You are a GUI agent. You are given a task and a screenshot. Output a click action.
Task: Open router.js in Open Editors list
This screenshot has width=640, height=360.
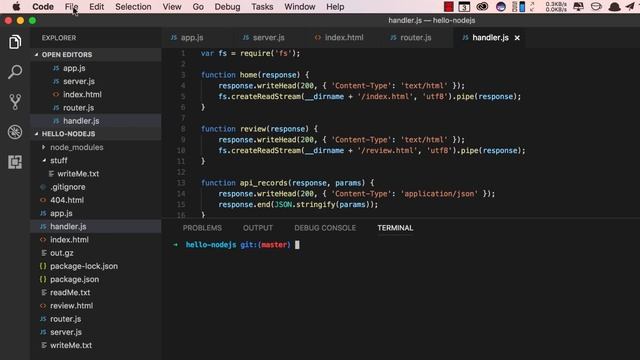(x=96, y=108)
